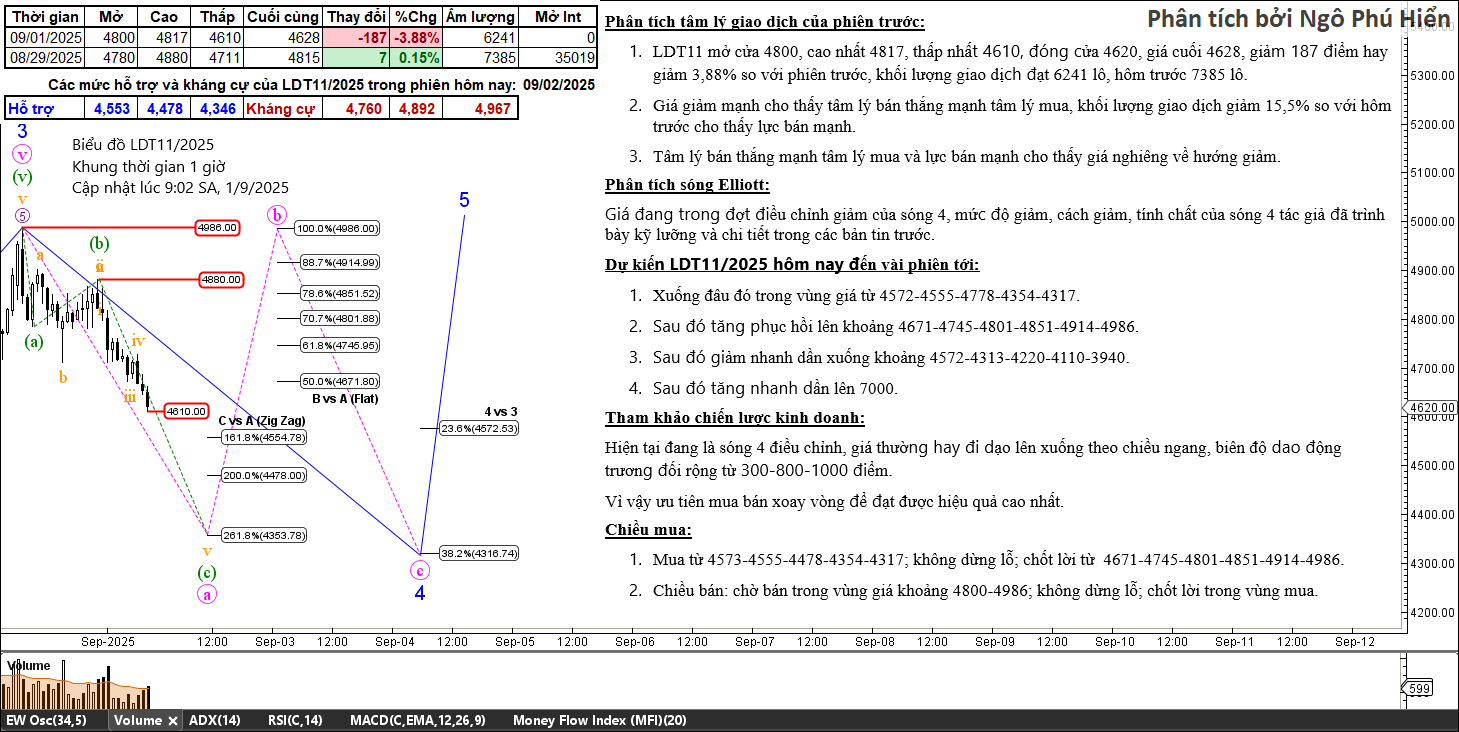Switch to the ADX(14) indicator tab

pos(214,720)
